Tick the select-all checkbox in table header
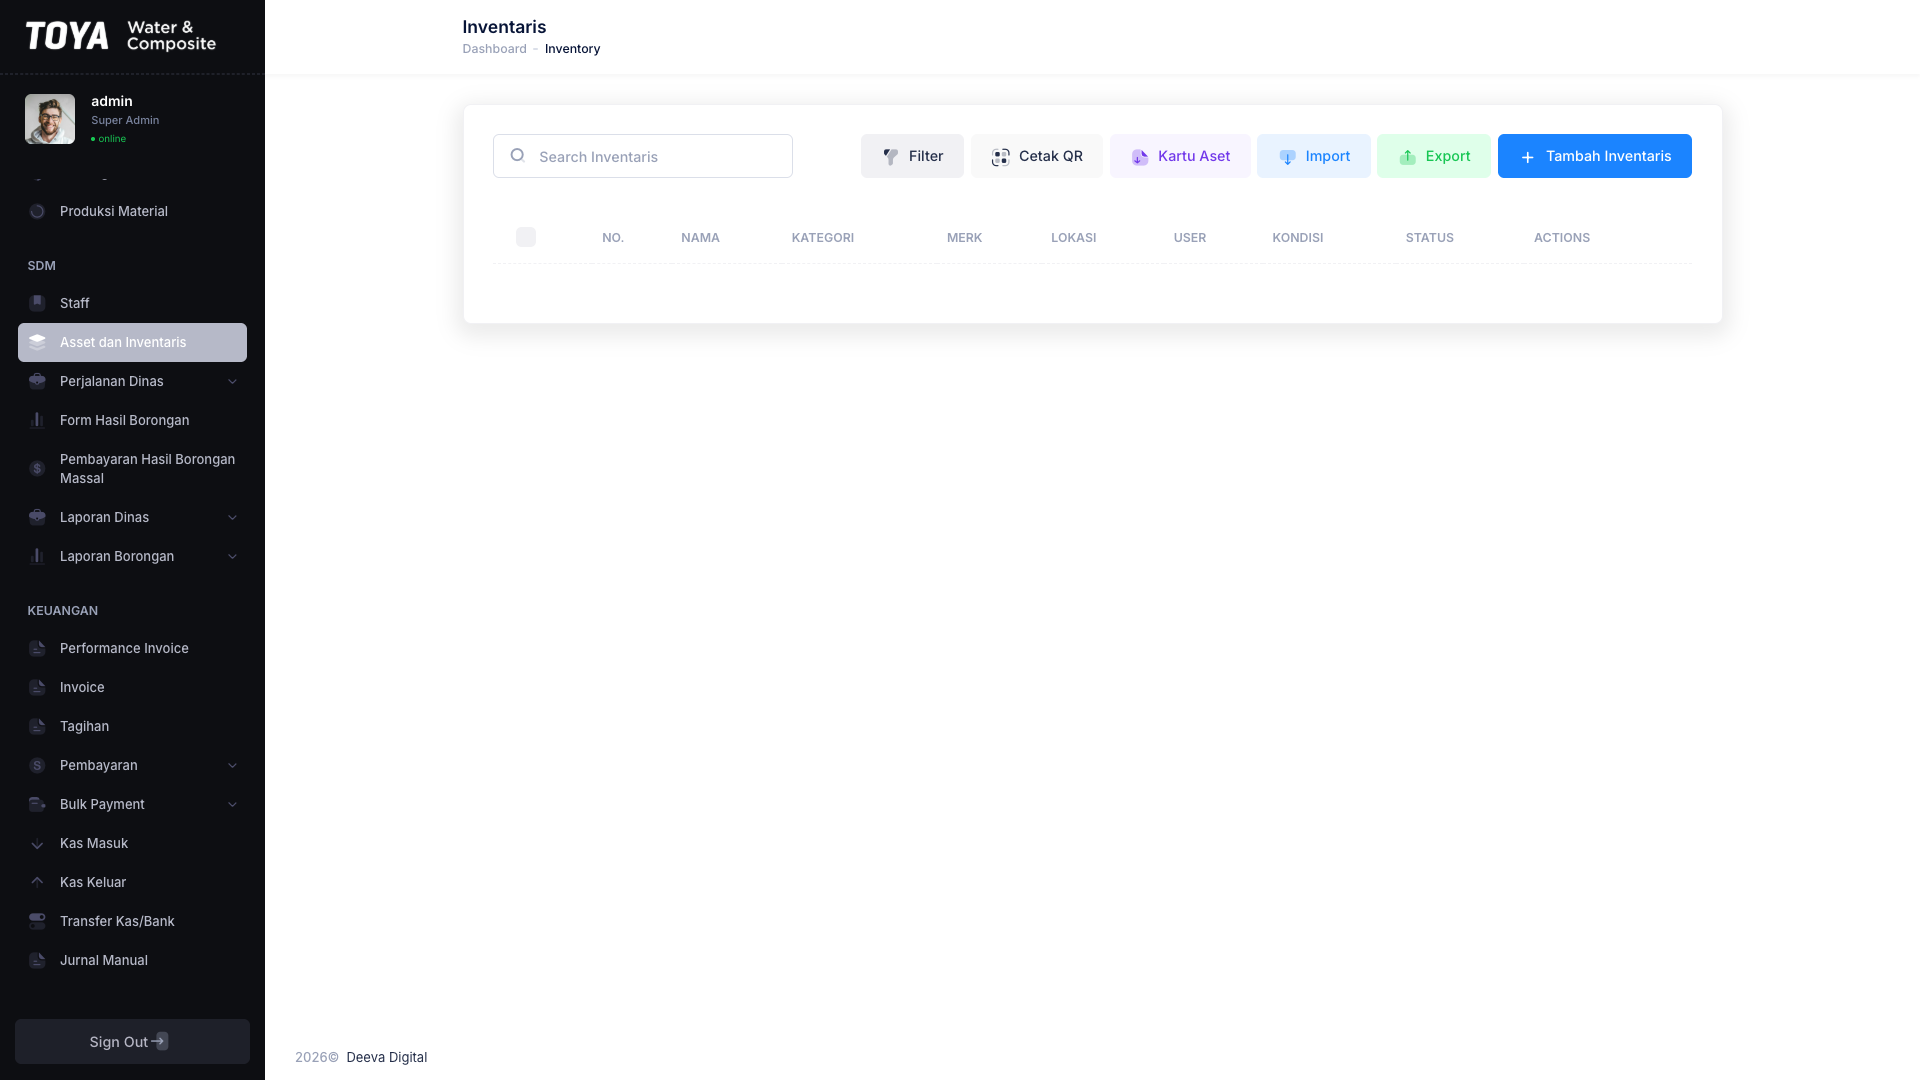 click(x=526, y=237)
